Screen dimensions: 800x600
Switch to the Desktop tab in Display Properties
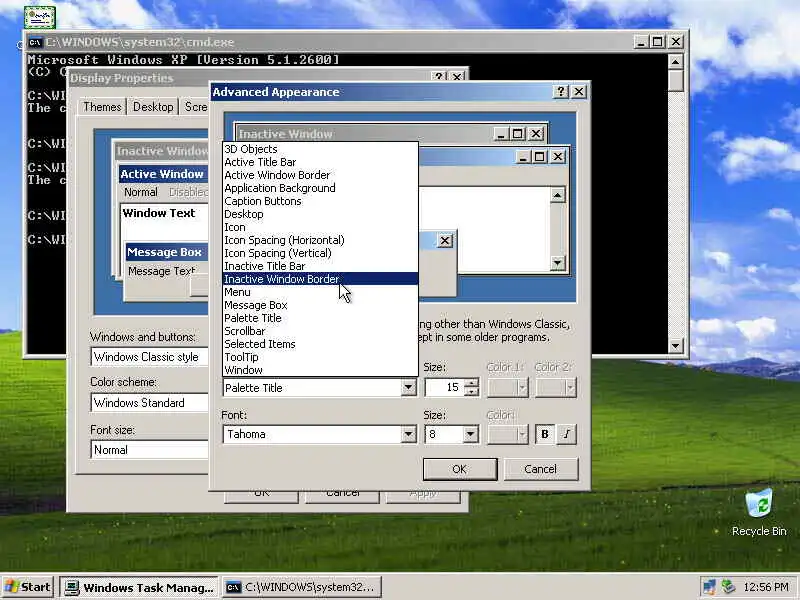tap(153, 107)
